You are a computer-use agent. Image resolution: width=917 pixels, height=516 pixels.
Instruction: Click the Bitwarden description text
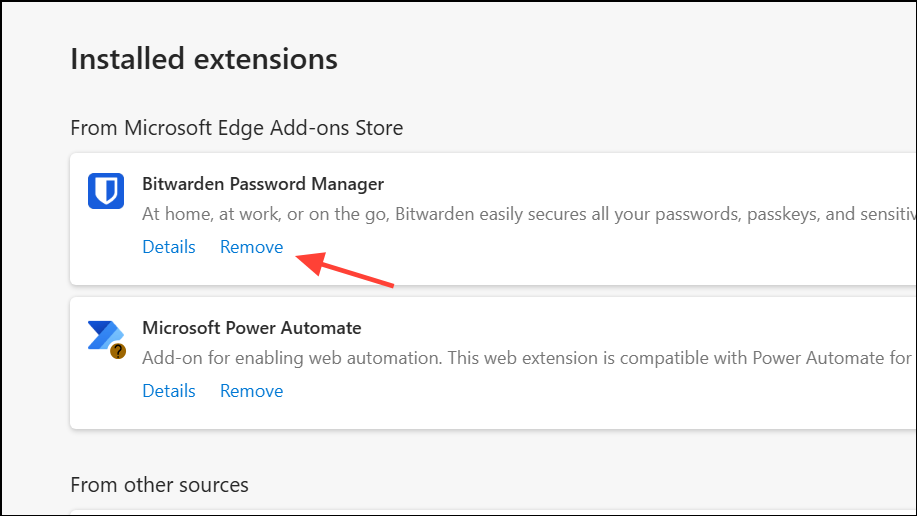(450, 214)
